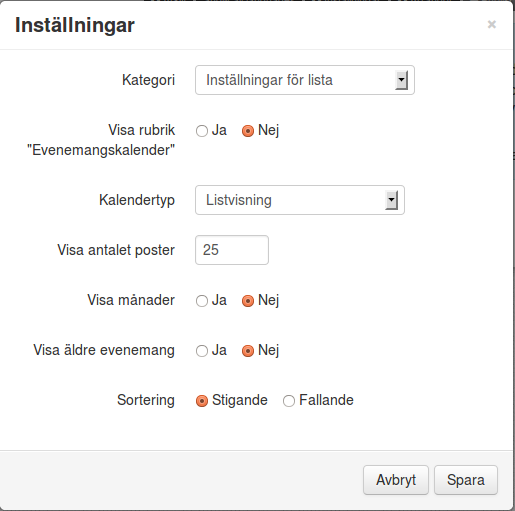Click the Avbryt button
Image resolution: width=515 pixels, height=511 pixels.
(396, 480)
